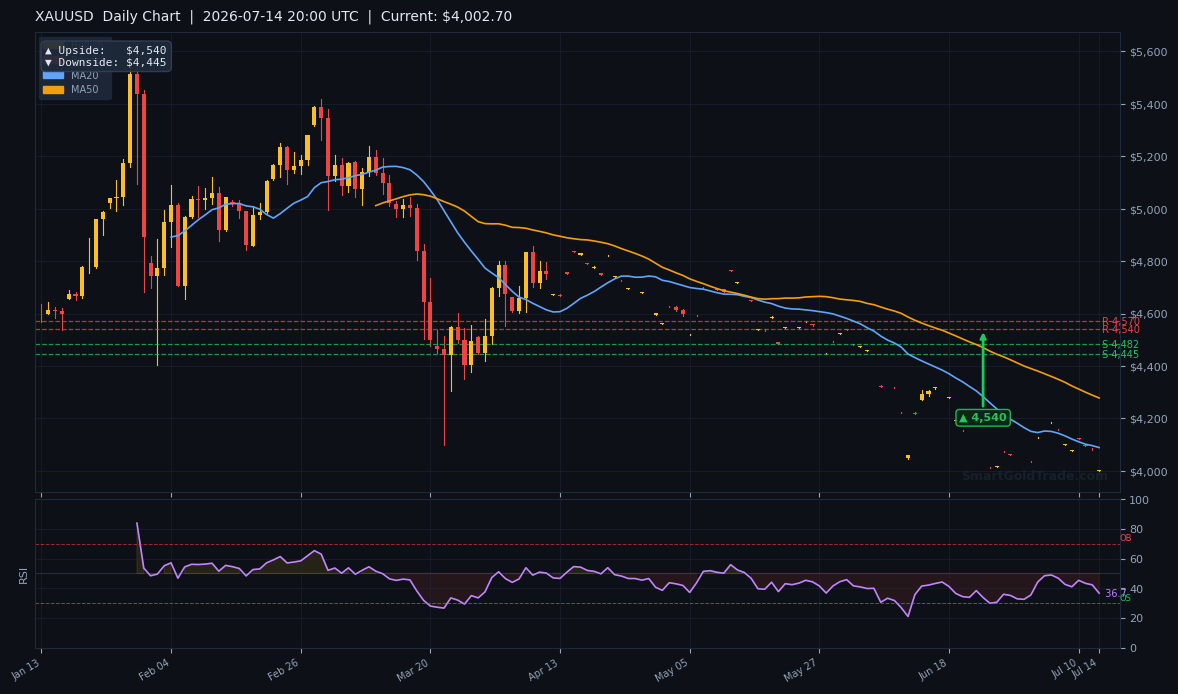Click the $5,400 price axis label
This screenshot has height=694, width=1178.
point(1149,104)
